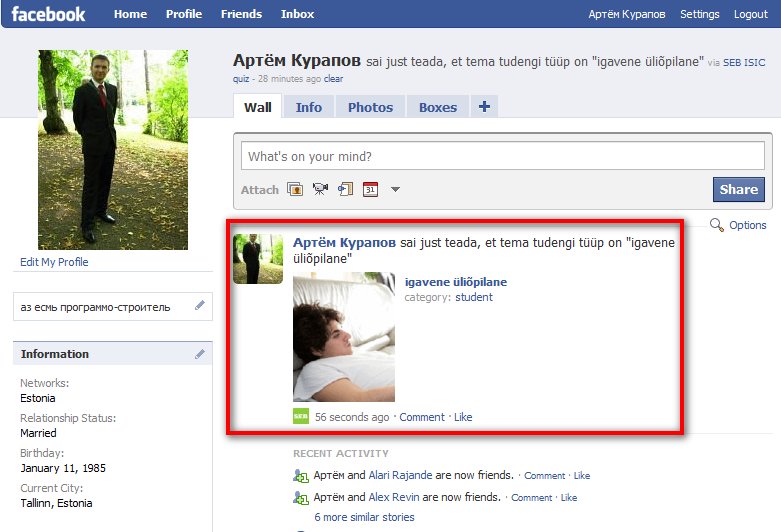
Task: Open the Info tab
Action: tap(309, 107)
